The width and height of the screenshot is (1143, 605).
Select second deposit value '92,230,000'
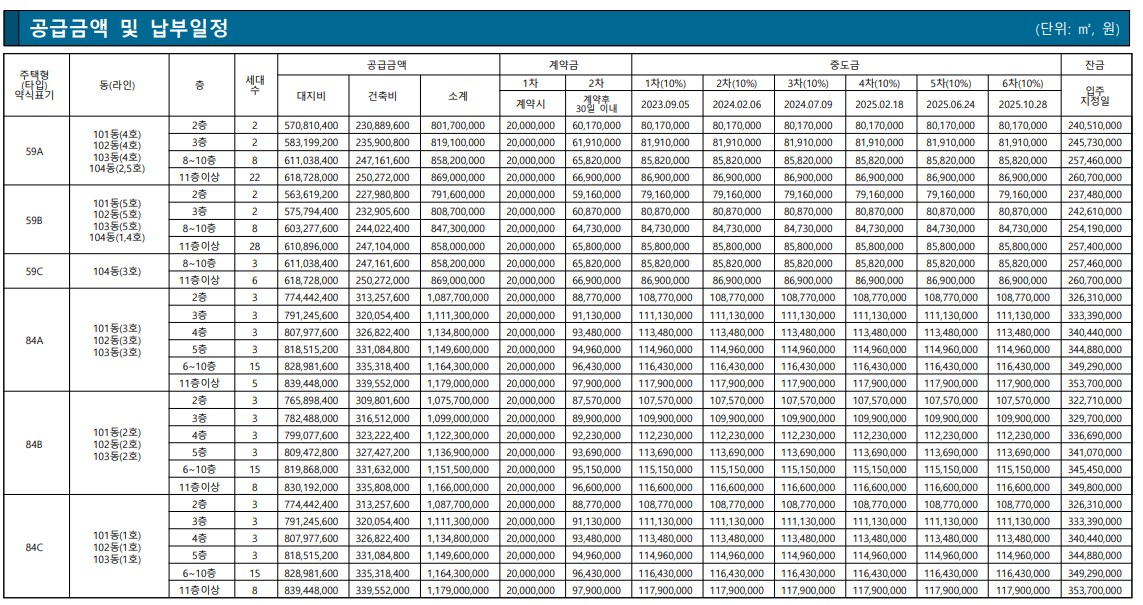click(597, 435)
